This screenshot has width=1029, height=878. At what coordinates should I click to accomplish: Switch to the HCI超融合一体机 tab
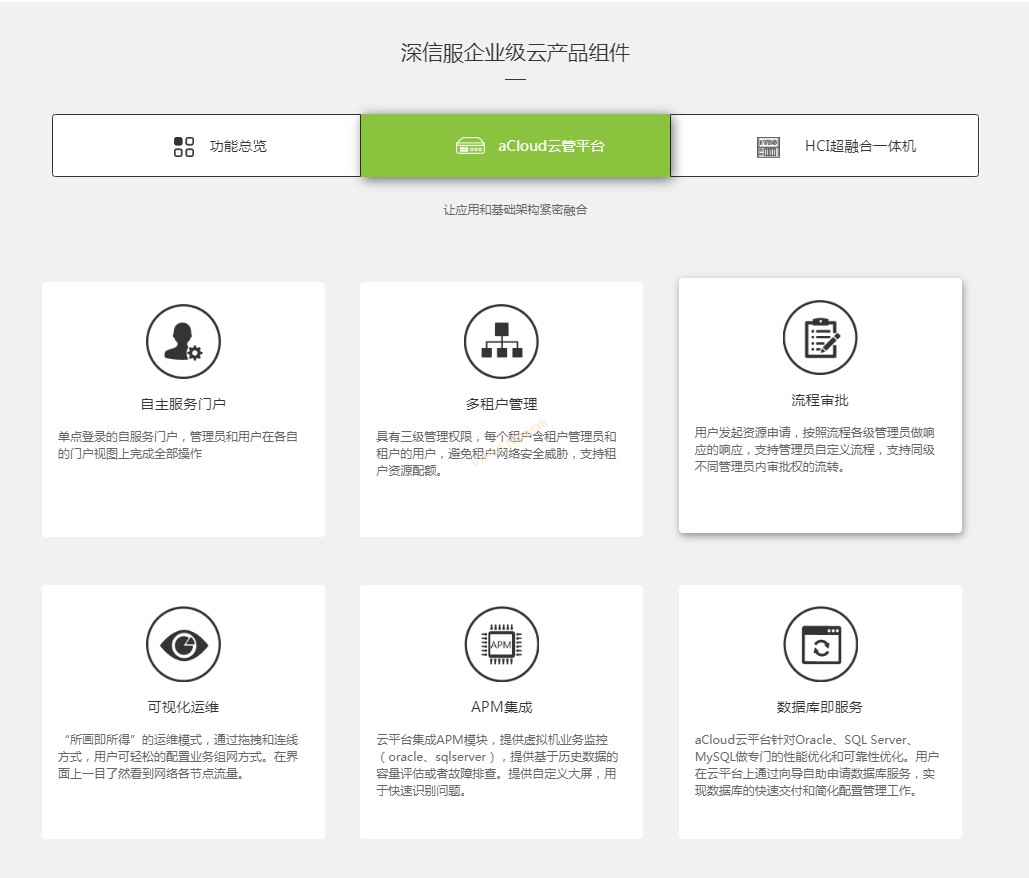pyautogui.click(x=822, y=146)
